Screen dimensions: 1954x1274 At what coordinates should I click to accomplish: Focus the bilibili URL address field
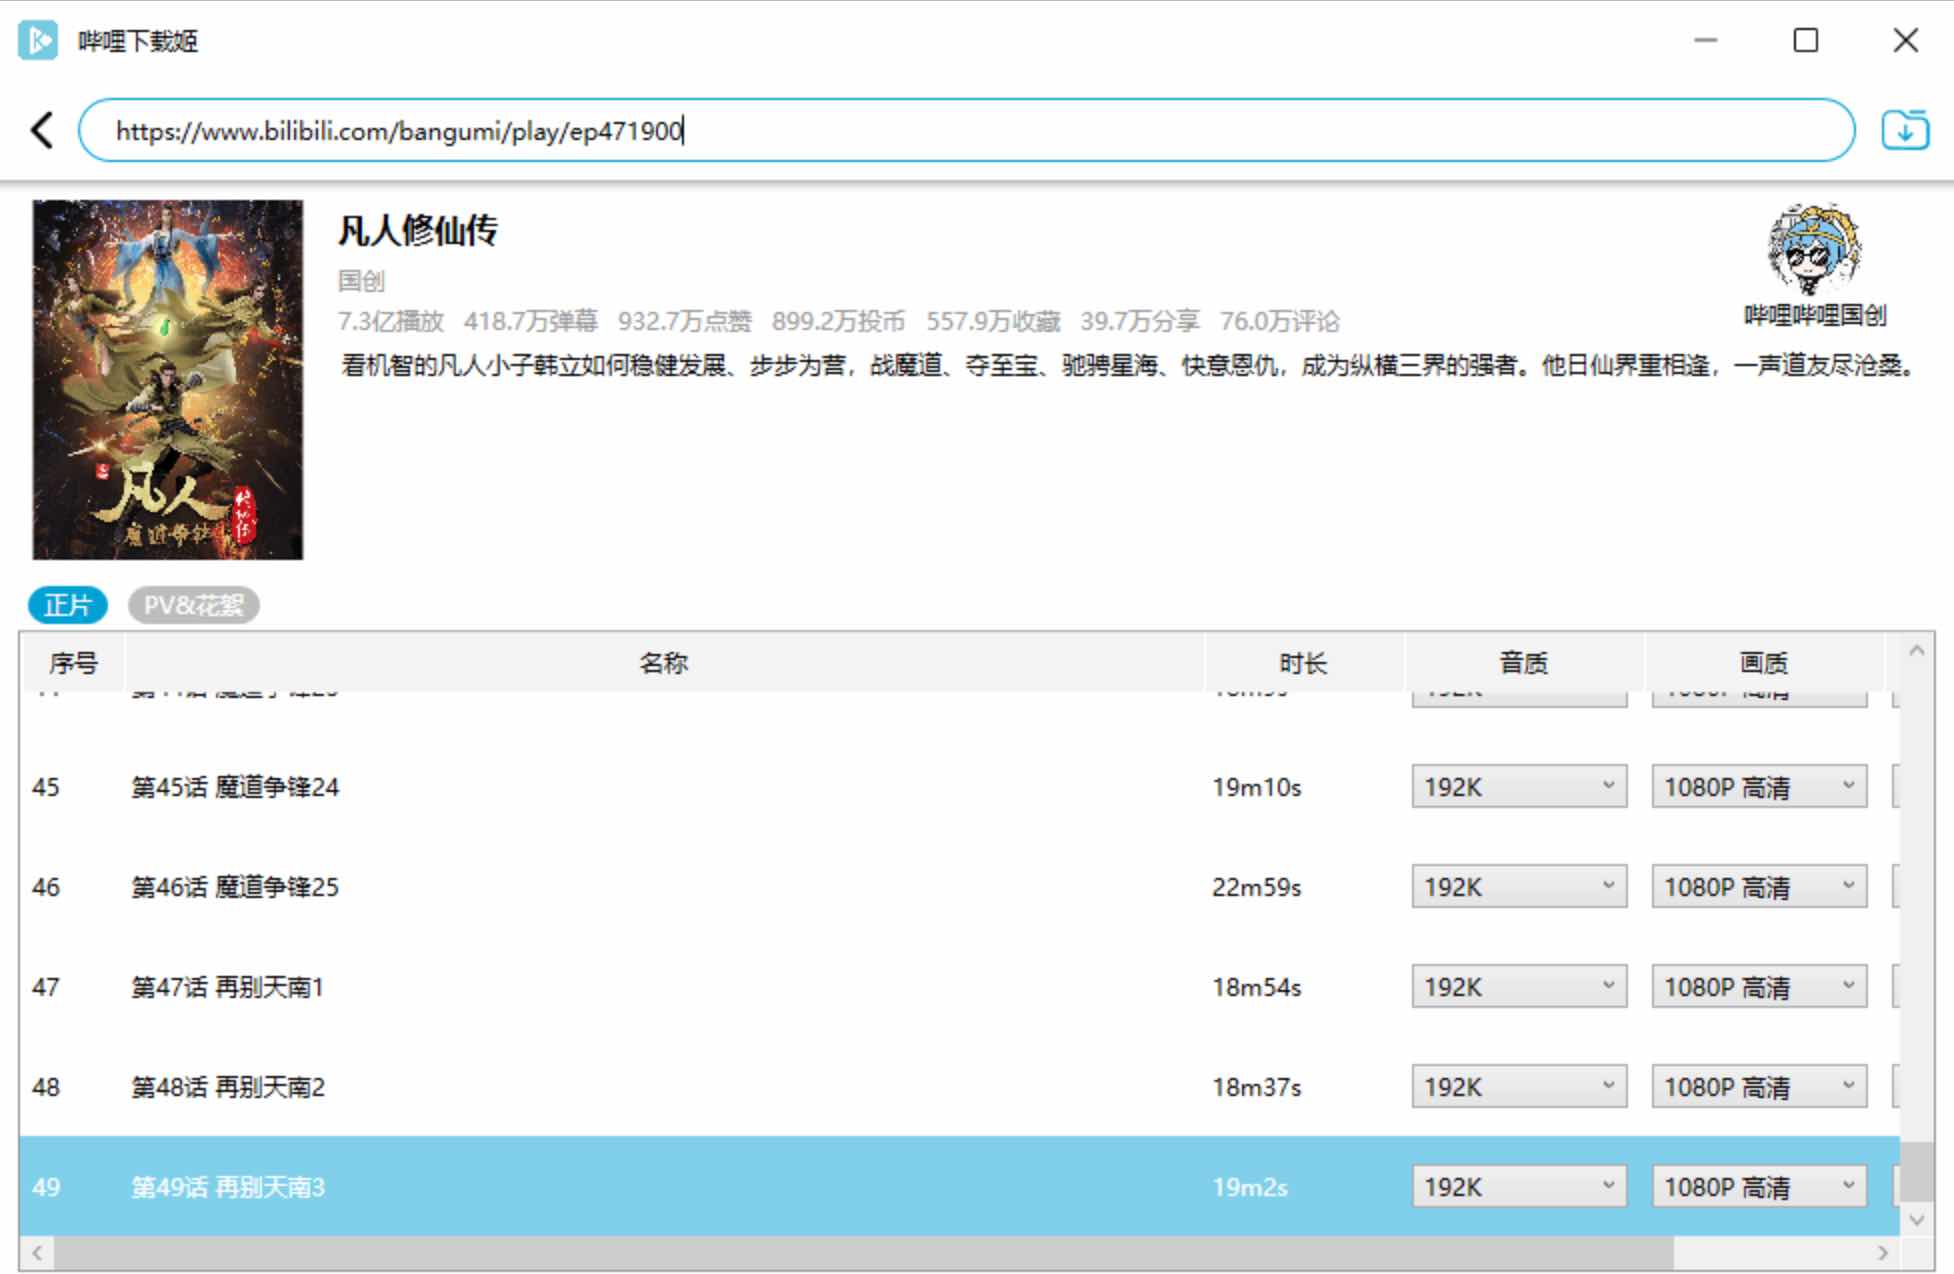pyautogui.click(x=966, y=130)
